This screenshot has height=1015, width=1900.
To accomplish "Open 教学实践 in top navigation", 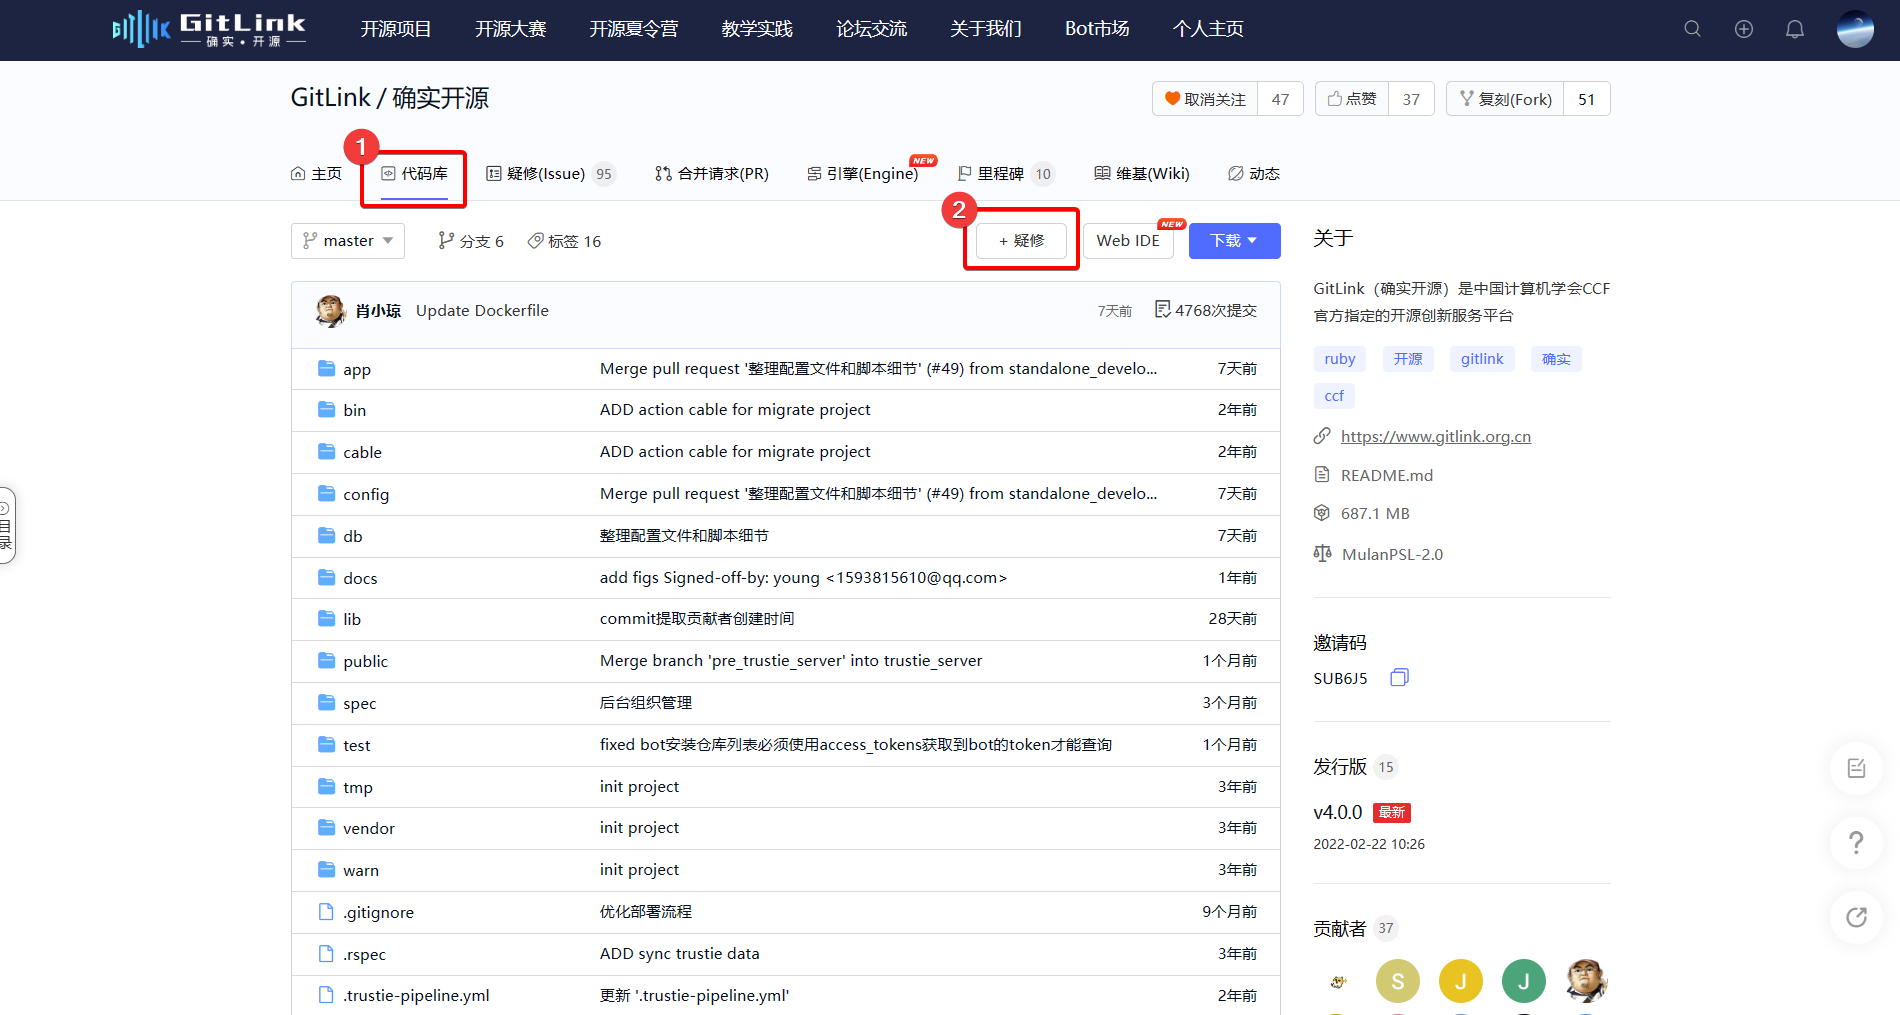I will [x=757, y=29].
